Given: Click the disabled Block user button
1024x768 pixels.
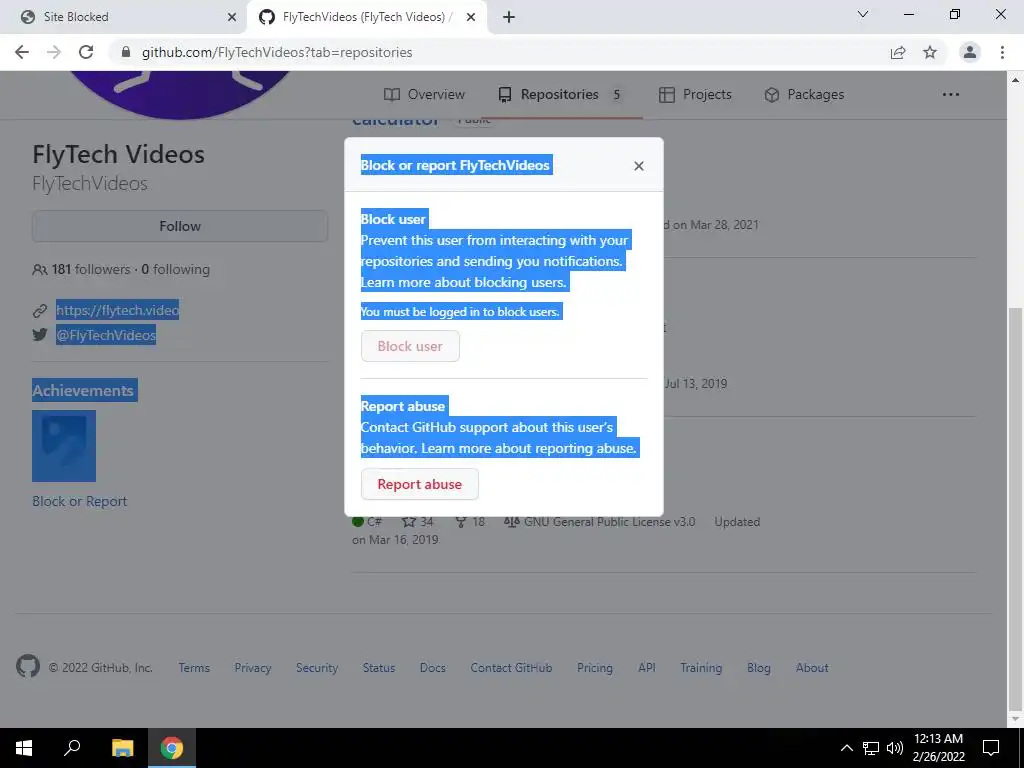Looking at the screenshot, I should [410, 346].
